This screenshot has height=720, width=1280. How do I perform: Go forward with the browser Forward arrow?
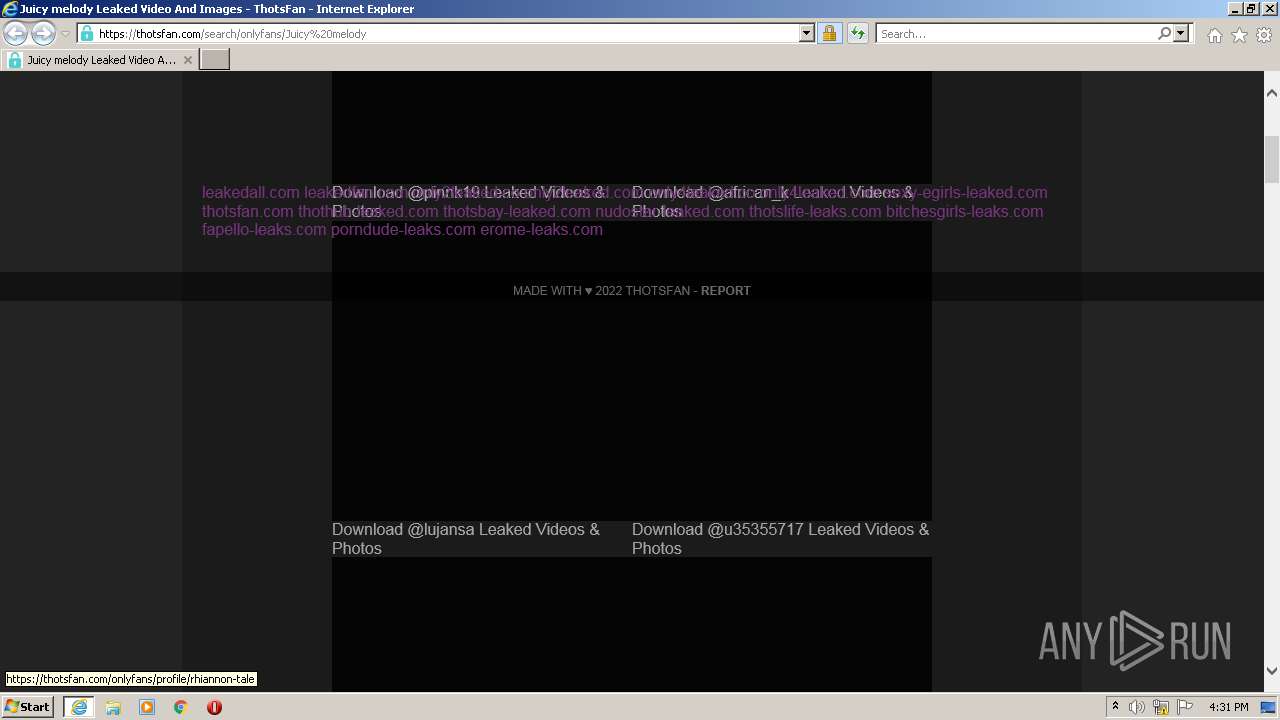click(43, 33)
